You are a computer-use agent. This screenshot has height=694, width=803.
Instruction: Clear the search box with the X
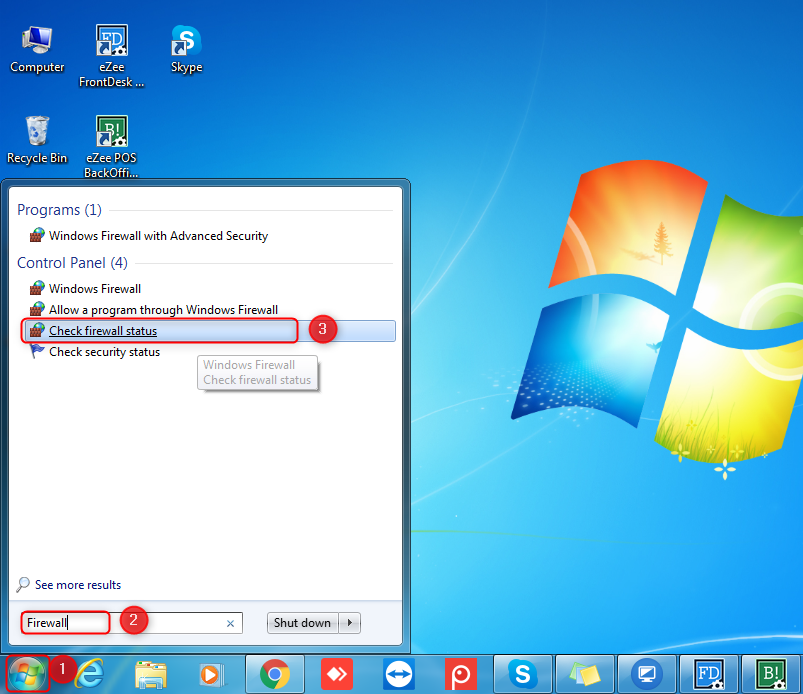230,623
